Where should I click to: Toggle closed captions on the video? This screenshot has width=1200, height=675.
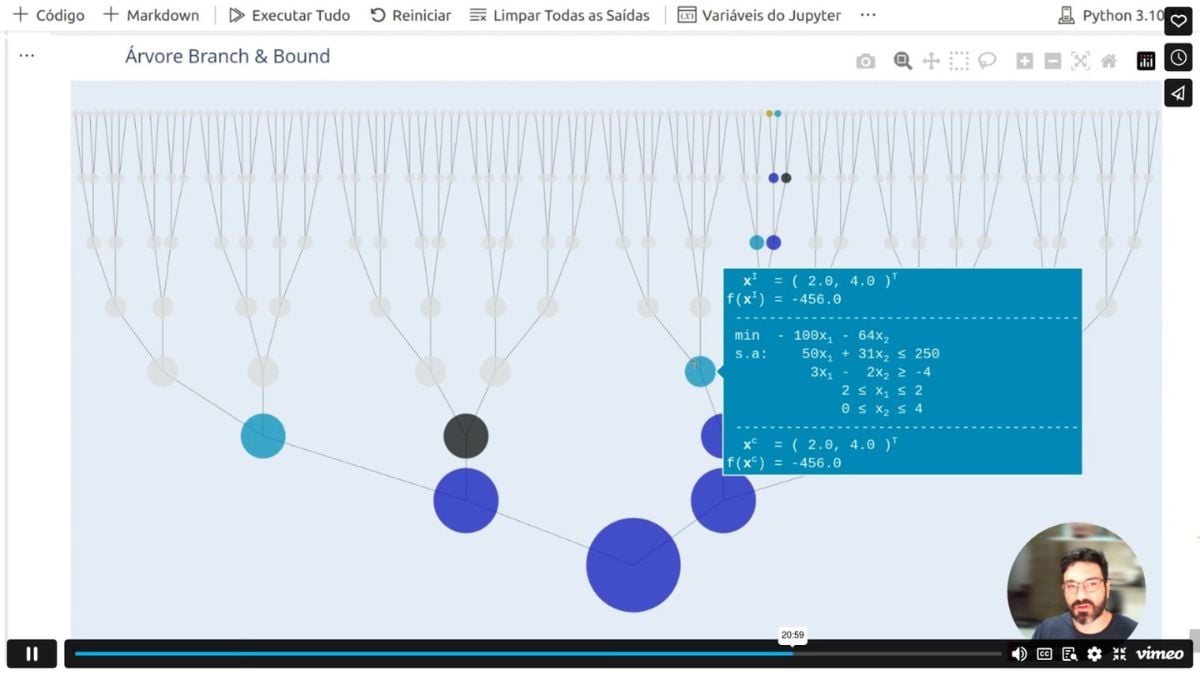pos(1044,654)
